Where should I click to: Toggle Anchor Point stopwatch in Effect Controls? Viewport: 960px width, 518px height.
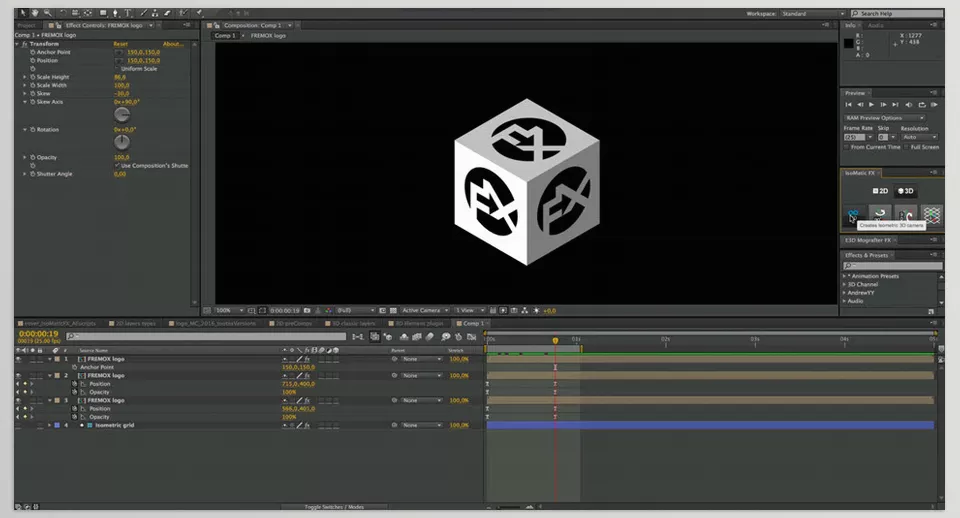[x=32, y=52]
